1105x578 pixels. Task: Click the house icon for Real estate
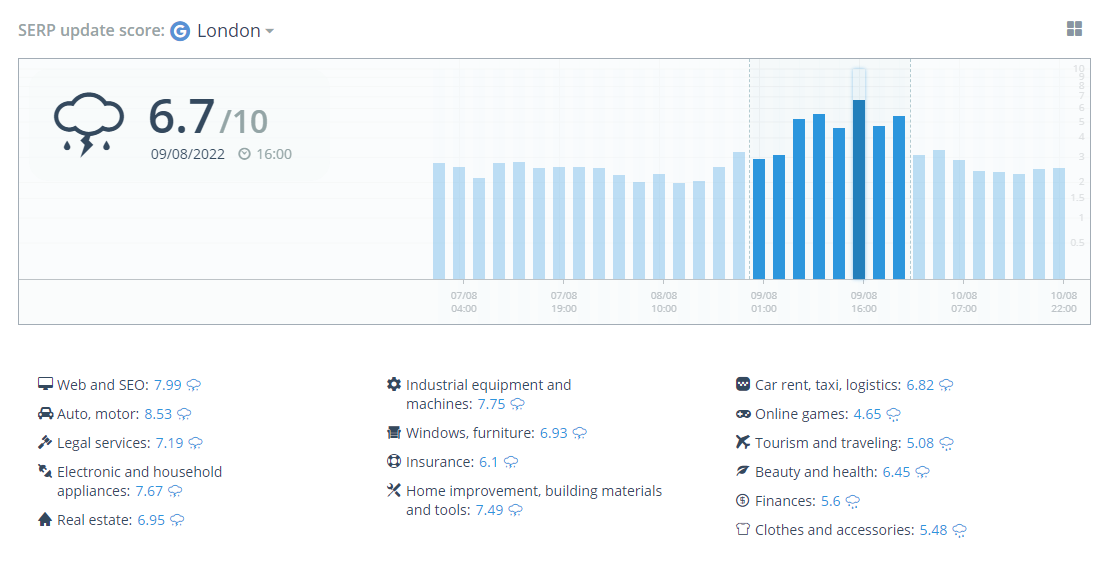[x=45, y=519]
